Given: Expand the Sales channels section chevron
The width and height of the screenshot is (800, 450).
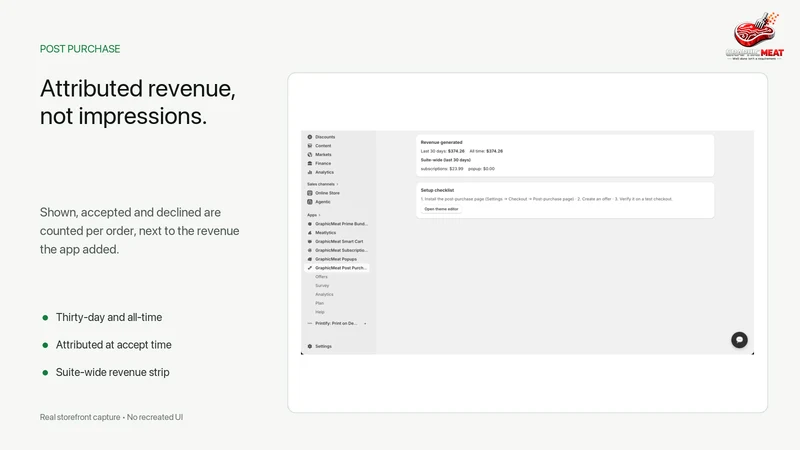Looking at the screenshot, I should click(x=338, y=184).
